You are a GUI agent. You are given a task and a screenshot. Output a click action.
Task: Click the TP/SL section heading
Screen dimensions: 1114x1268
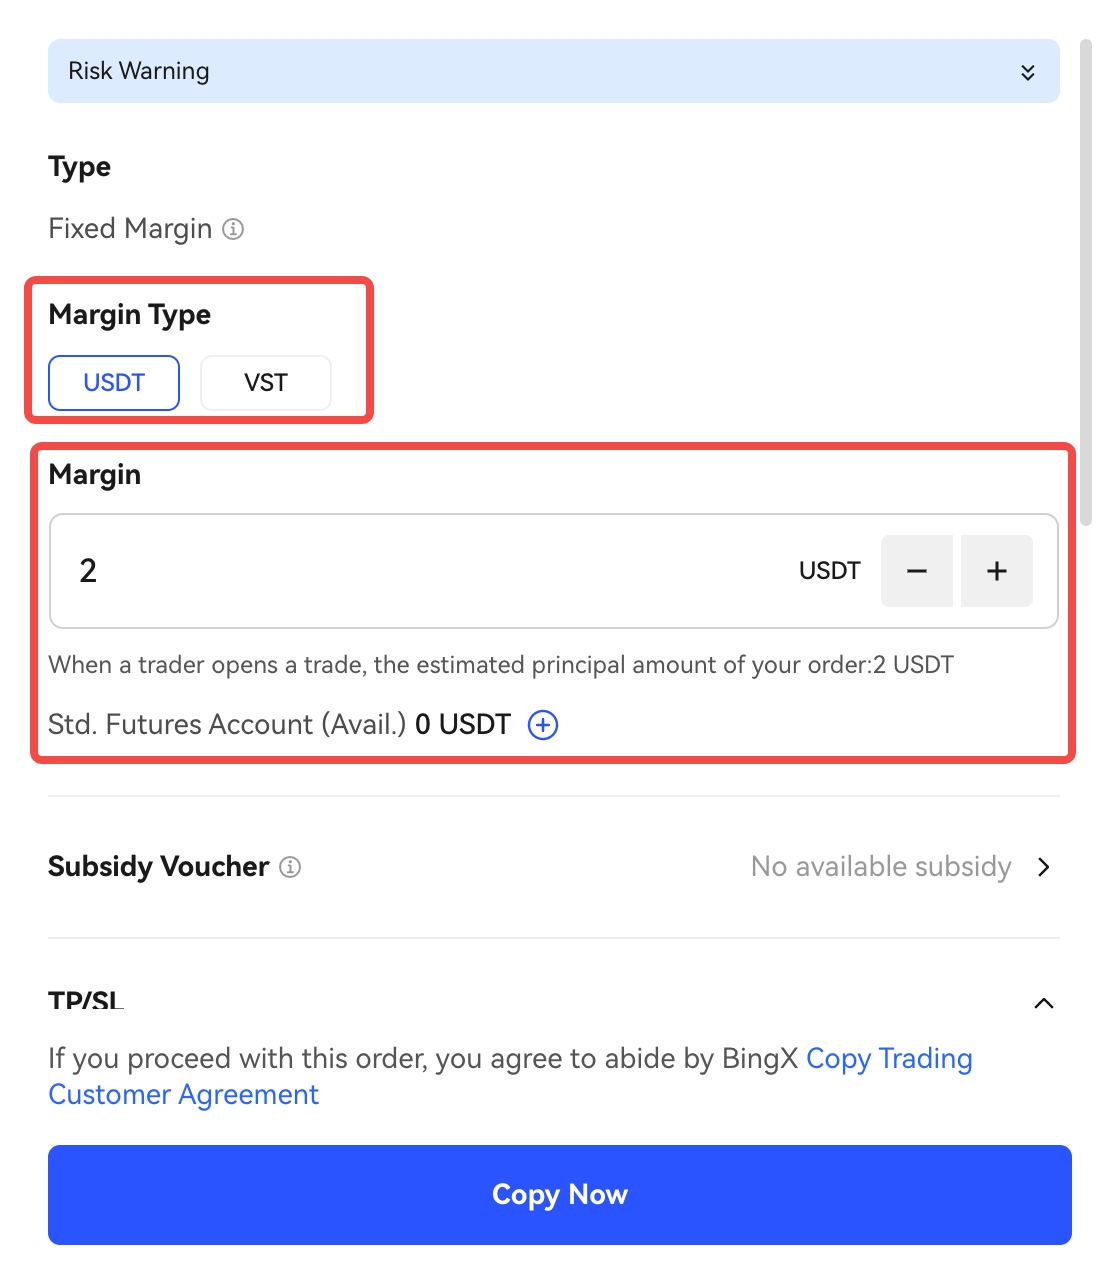[86, 1000]
